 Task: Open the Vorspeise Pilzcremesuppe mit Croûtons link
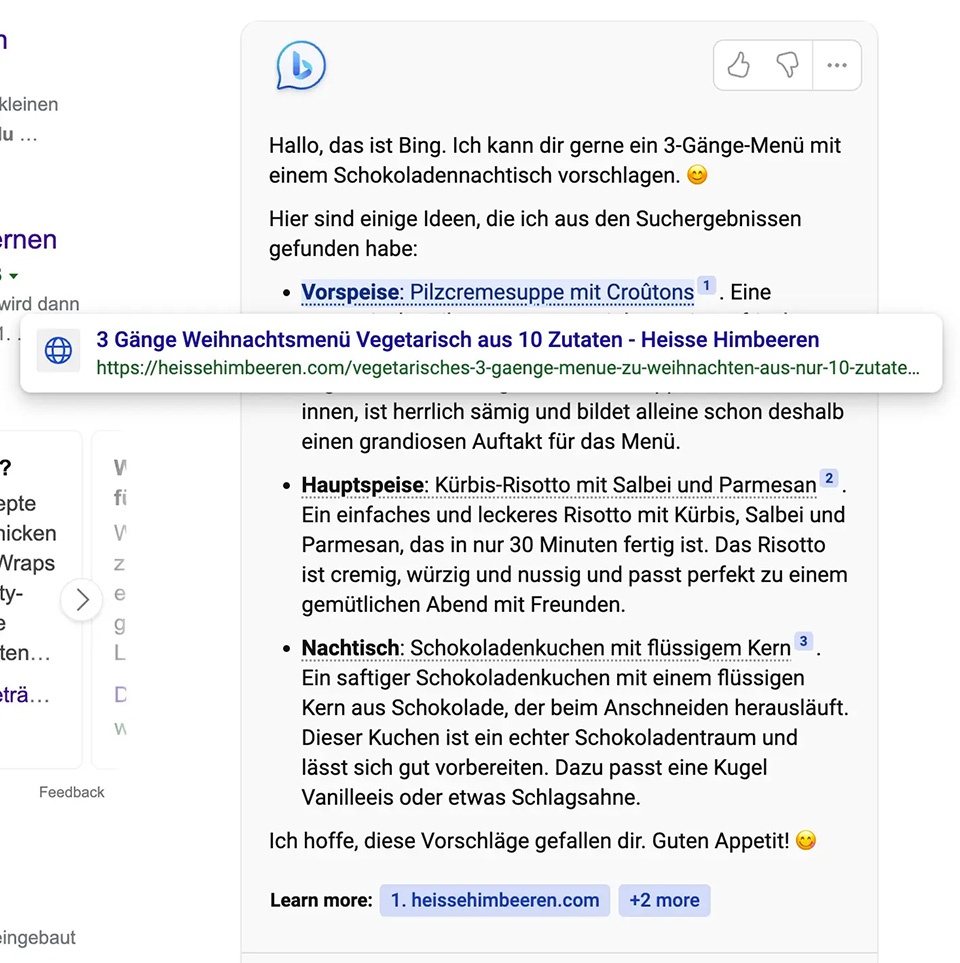498,292
